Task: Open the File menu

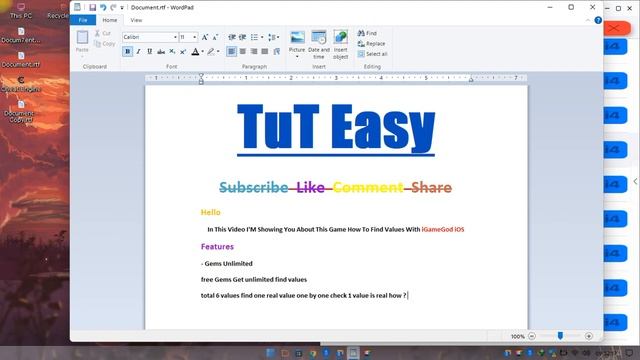Action: 83,20
